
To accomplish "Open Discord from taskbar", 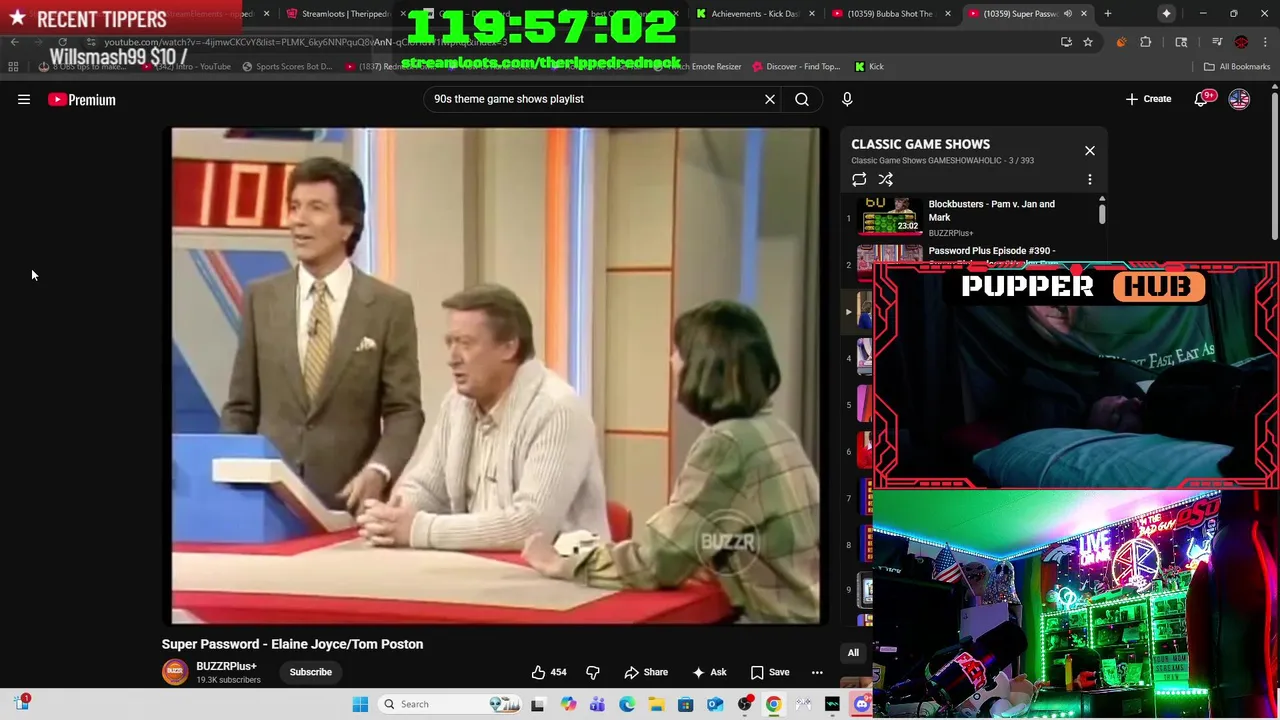I will [x=862, y=704].
